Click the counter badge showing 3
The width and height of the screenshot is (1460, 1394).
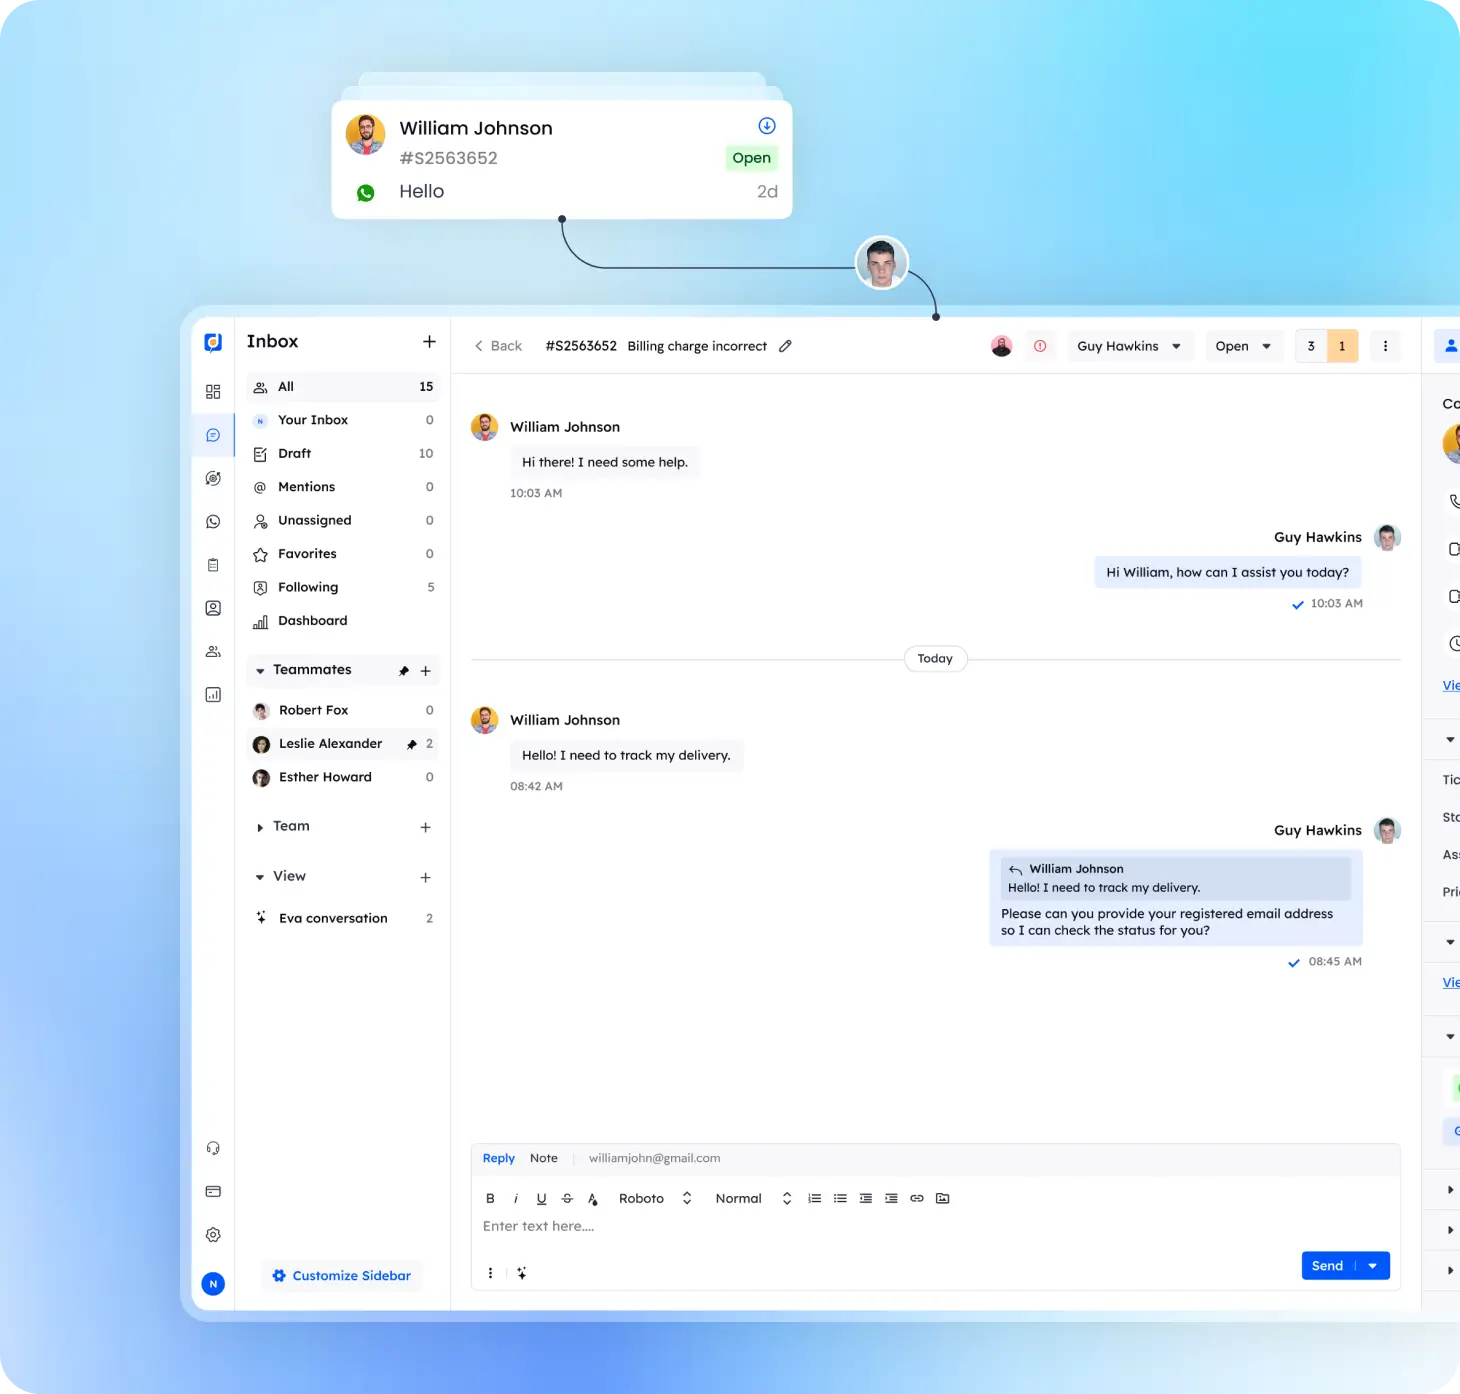pyautogui.click(x=1311, y=346)
